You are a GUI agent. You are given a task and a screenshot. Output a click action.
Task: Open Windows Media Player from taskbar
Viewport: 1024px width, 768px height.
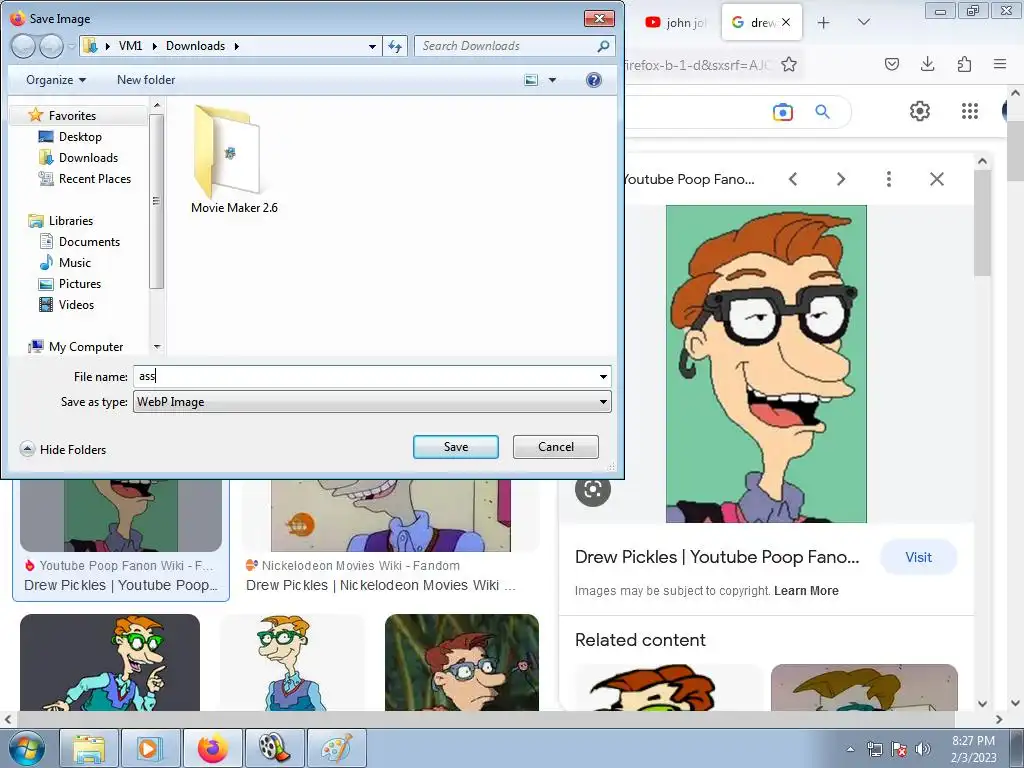coord(150,748)
